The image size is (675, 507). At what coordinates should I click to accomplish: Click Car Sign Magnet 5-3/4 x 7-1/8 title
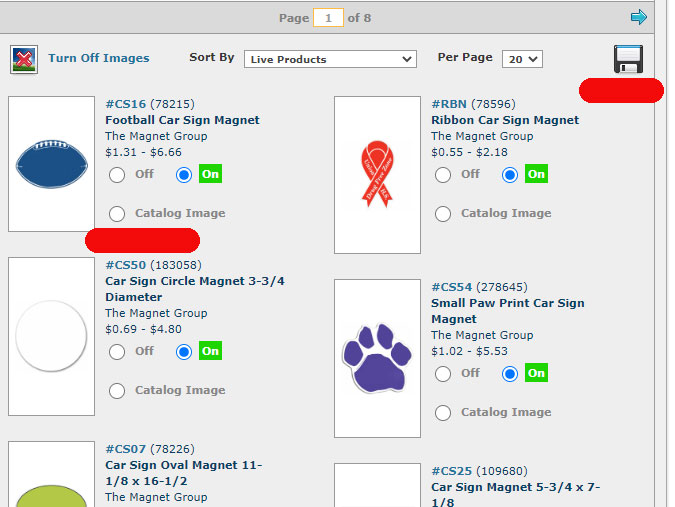point(516,494)
